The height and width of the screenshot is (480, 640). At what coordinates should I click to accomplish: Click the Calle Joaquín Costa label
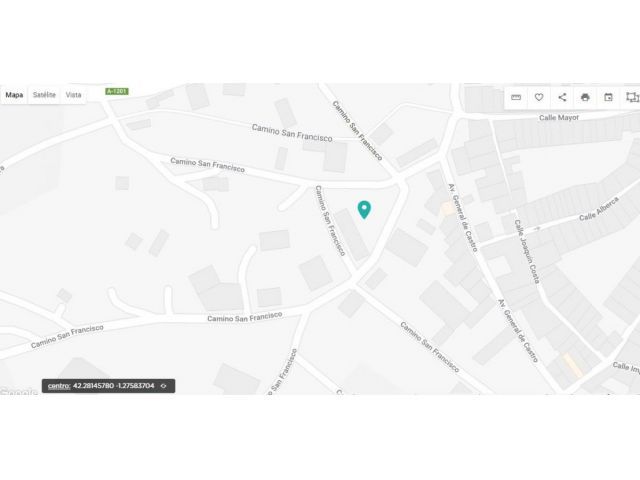[527, 251]
